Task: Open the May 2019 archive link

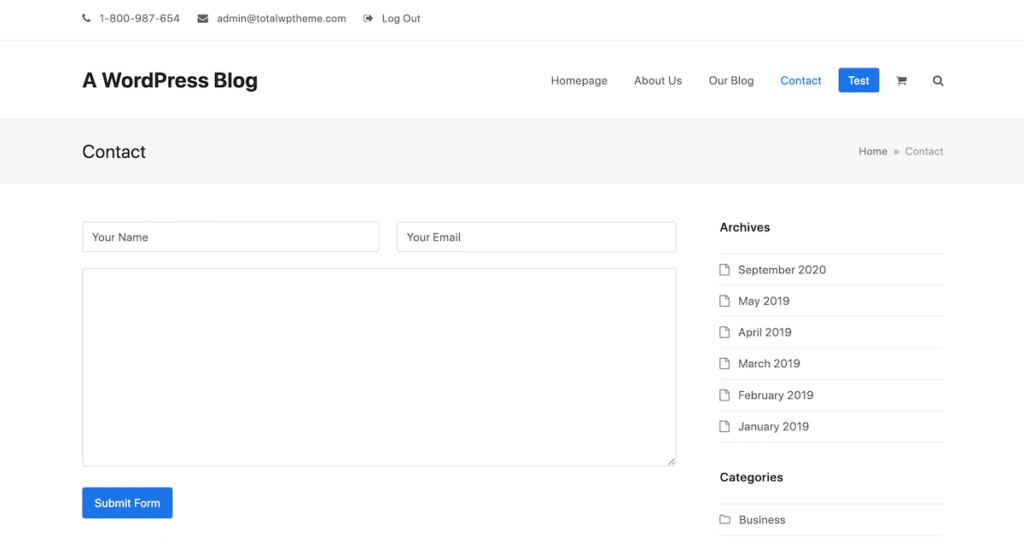Action: (x=763, y=301)
